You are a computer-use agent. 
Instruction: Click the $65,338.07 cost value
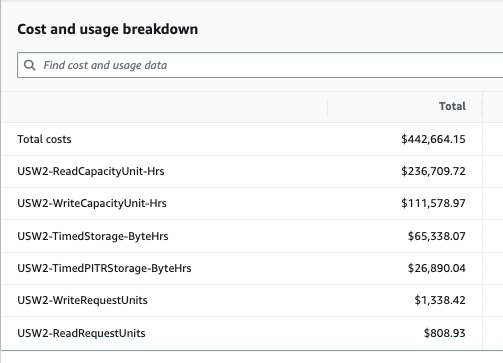pyautogui.click(x=437, y=236)
